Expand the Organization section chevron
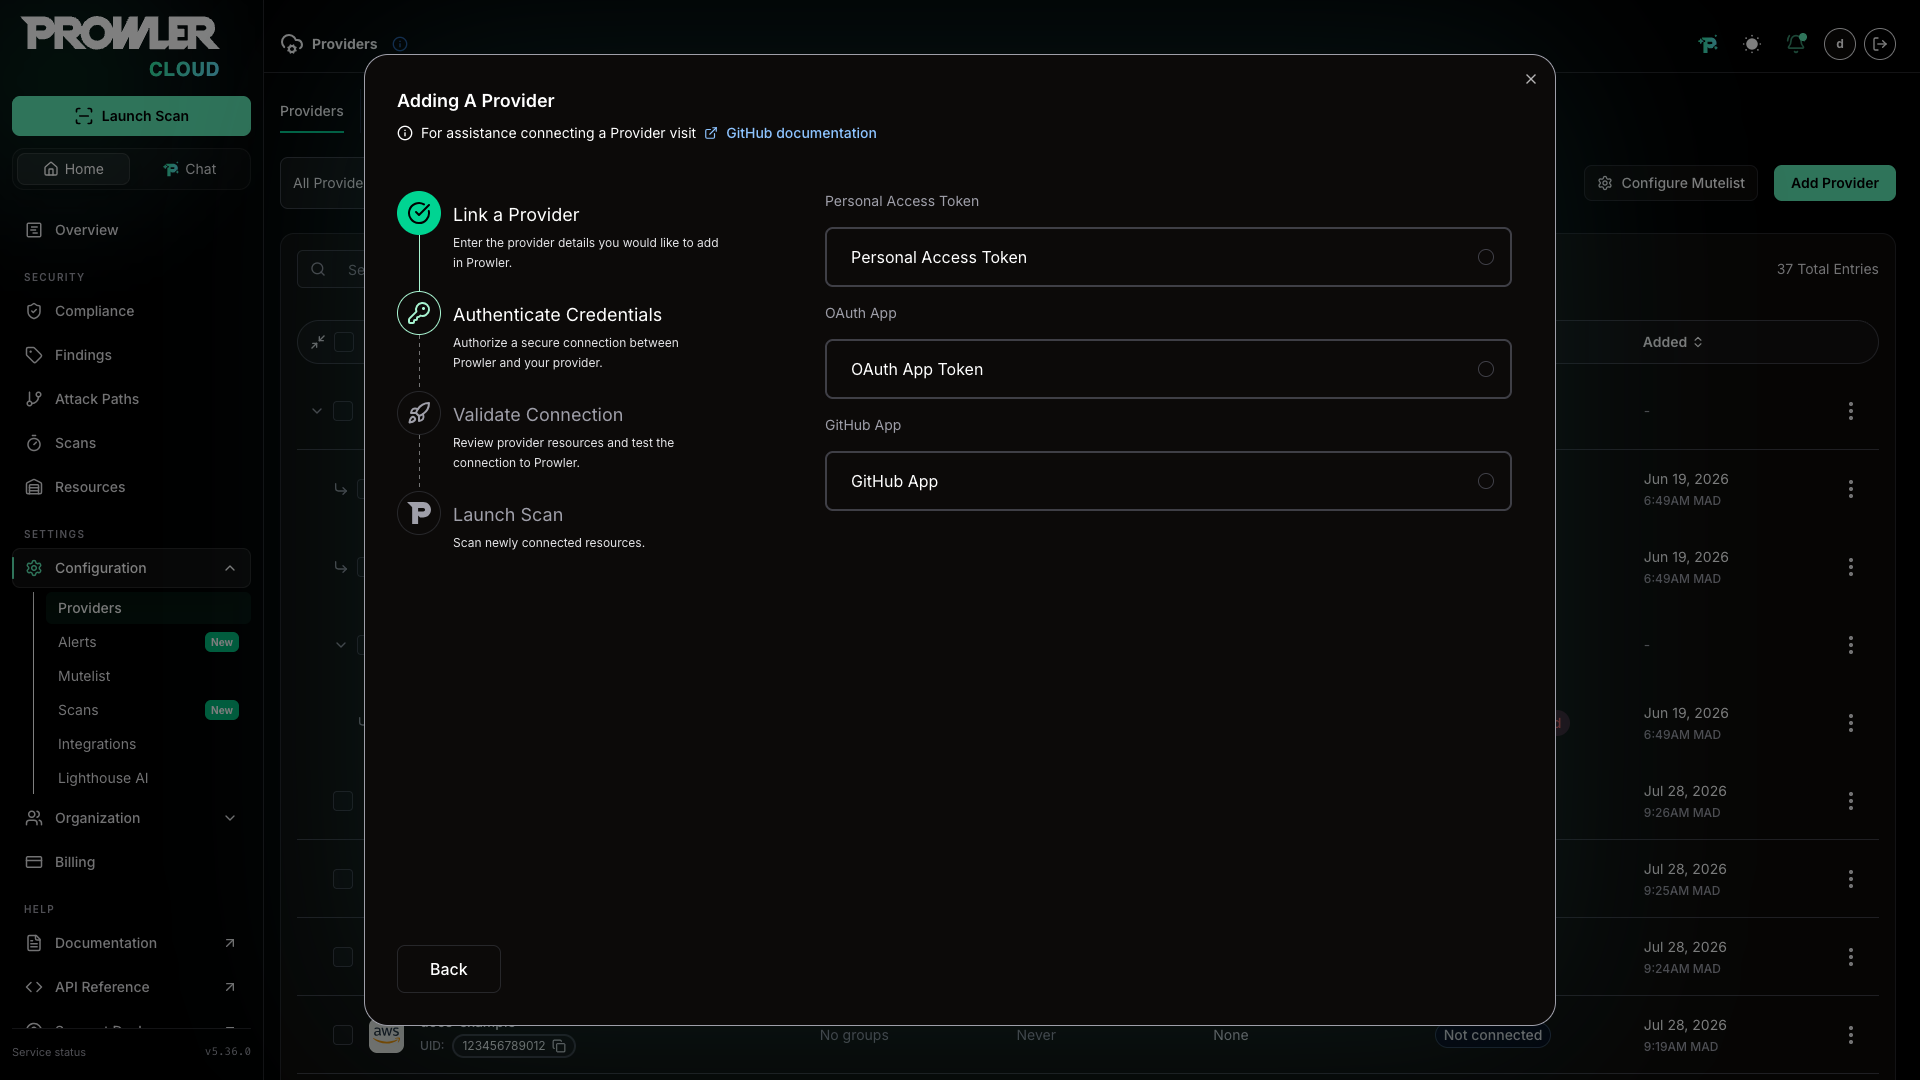1920x1080 pixels. (x=230, y=818)
